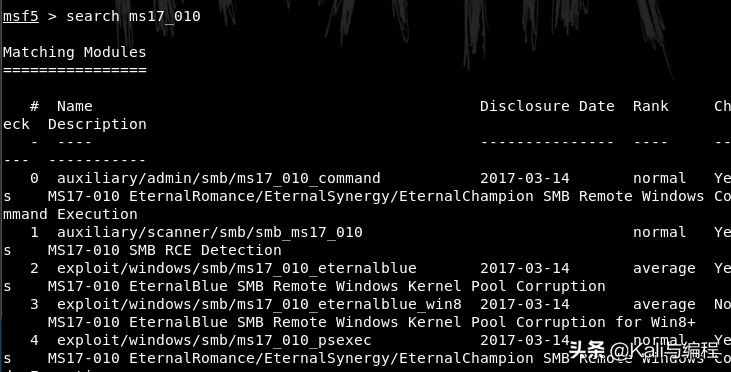Click the average rank of module 2
This screenshot has width=731, height=372.
664,269
